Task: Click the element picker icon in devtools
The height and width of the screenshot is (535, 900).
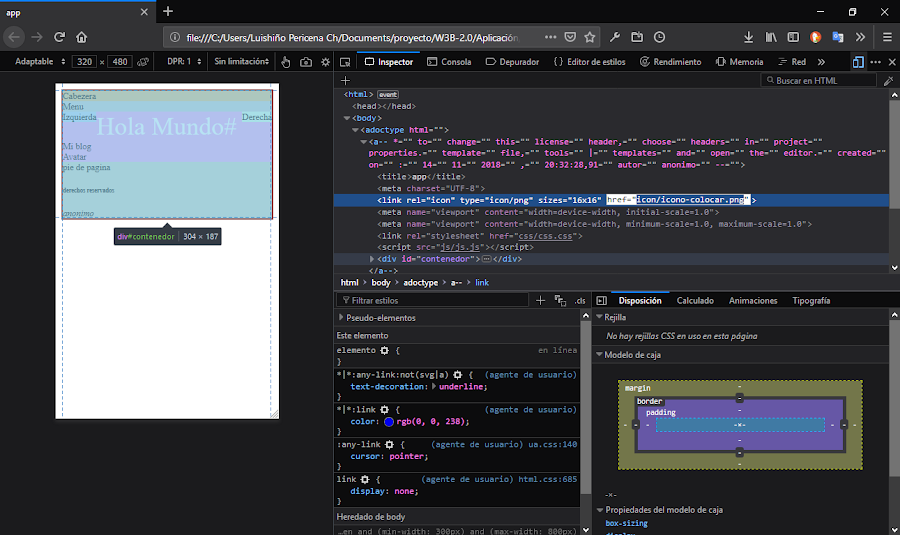Action: (345, 62)
